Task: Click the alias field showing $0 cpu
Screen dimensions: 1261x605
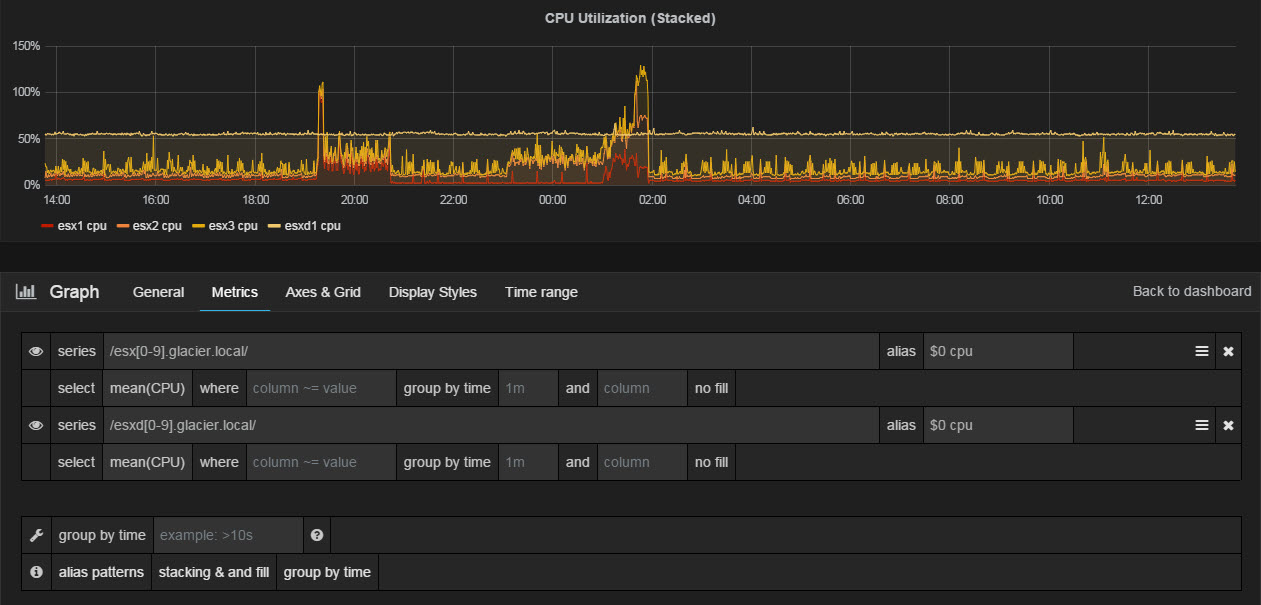Action: click(x=998, y=351)
